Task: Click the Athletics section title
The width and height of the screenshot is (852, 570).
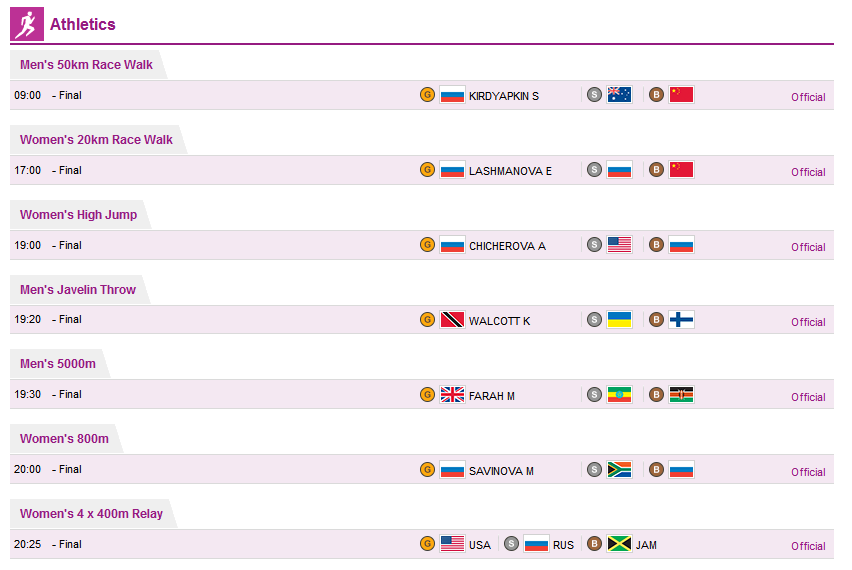Action: coord(83,24)
